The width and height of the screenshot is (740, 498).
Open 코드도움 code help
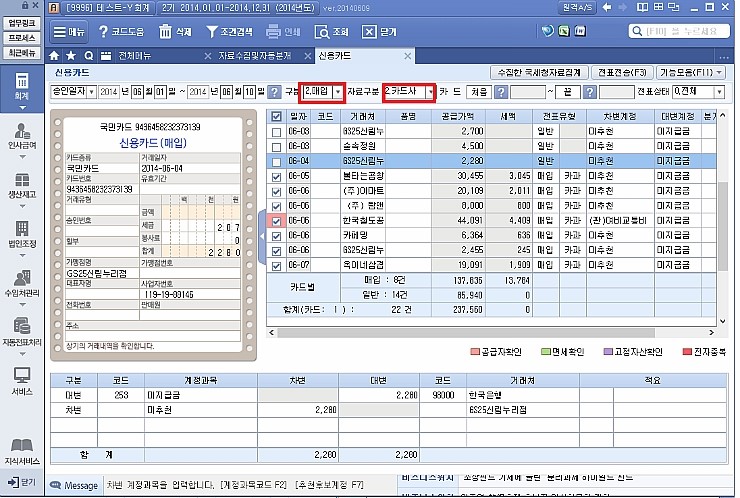120,32
